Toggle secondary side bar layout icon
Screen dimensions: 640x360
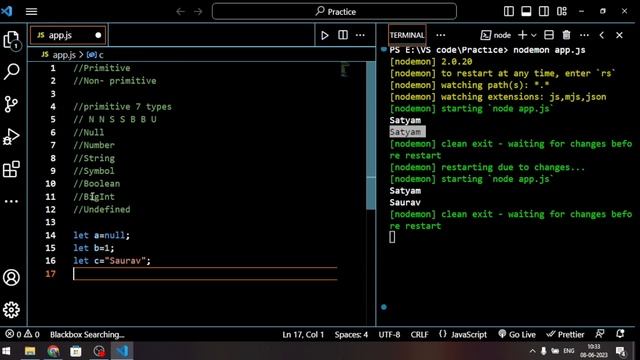coord(544,11)
